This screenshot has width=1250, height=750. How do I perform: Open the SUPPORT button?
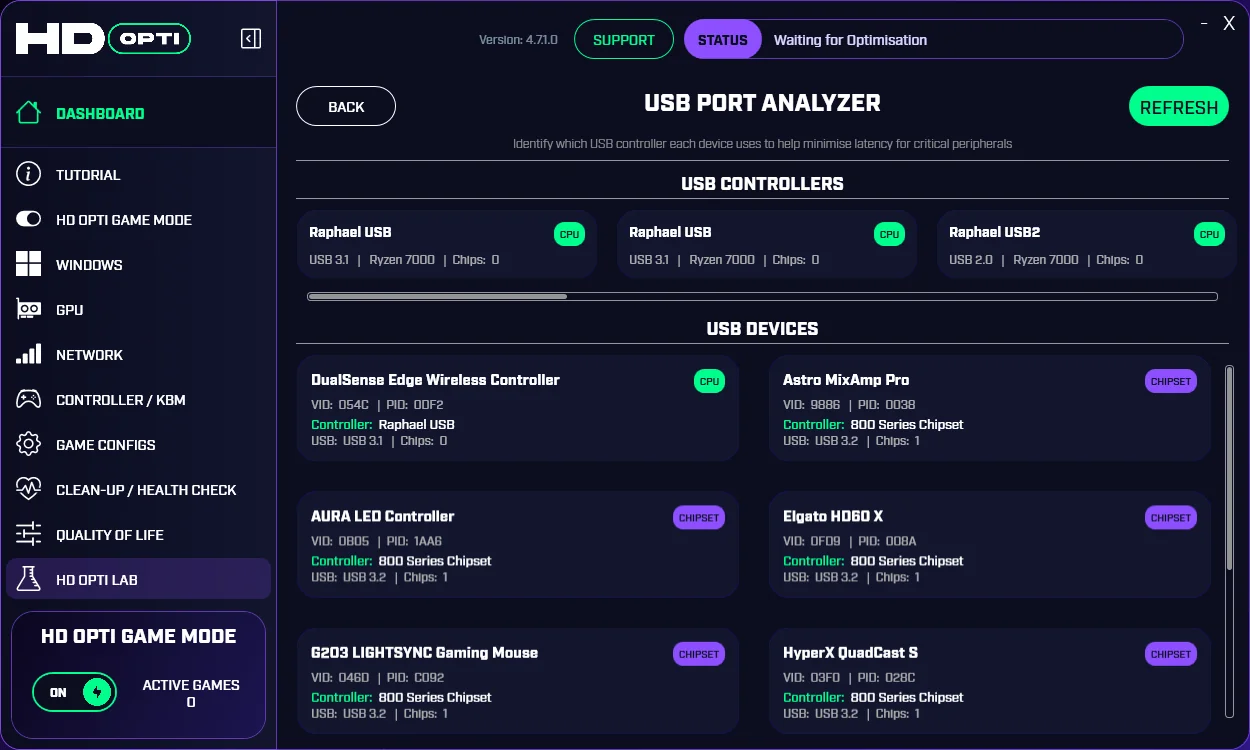(624, 40)
